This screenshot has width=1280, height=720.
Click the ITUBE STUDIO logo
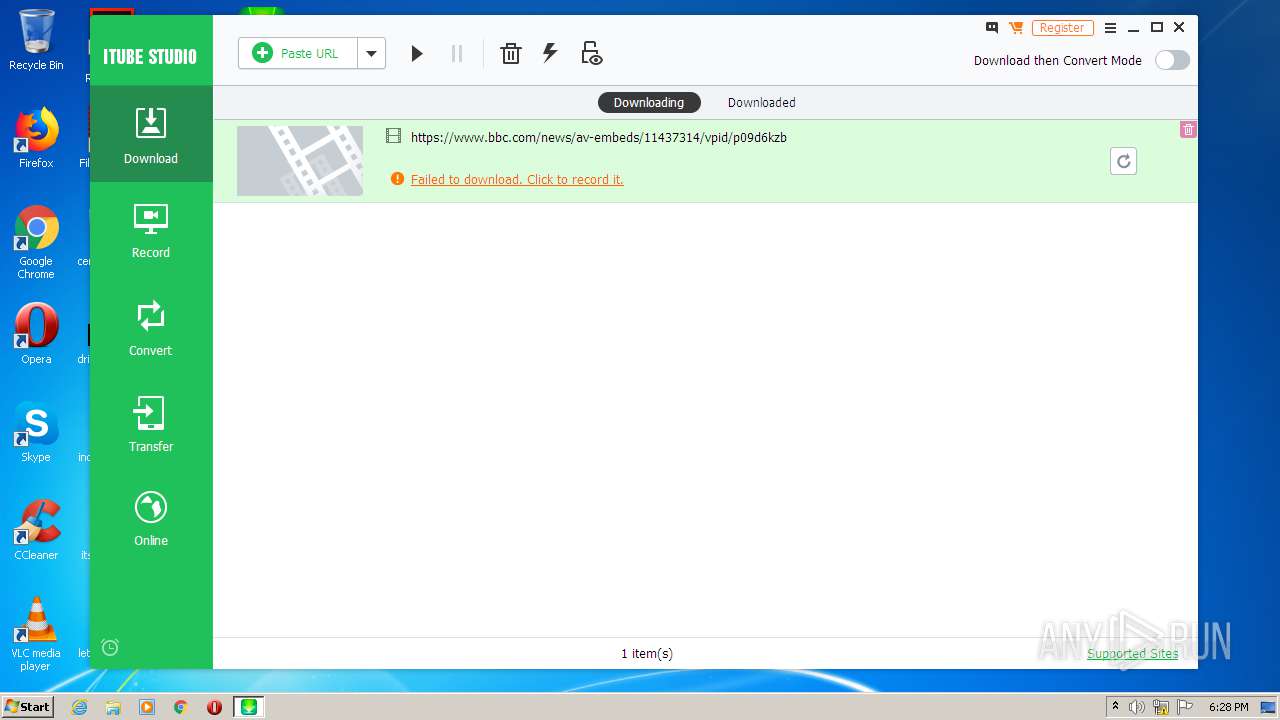click(150, 56)
